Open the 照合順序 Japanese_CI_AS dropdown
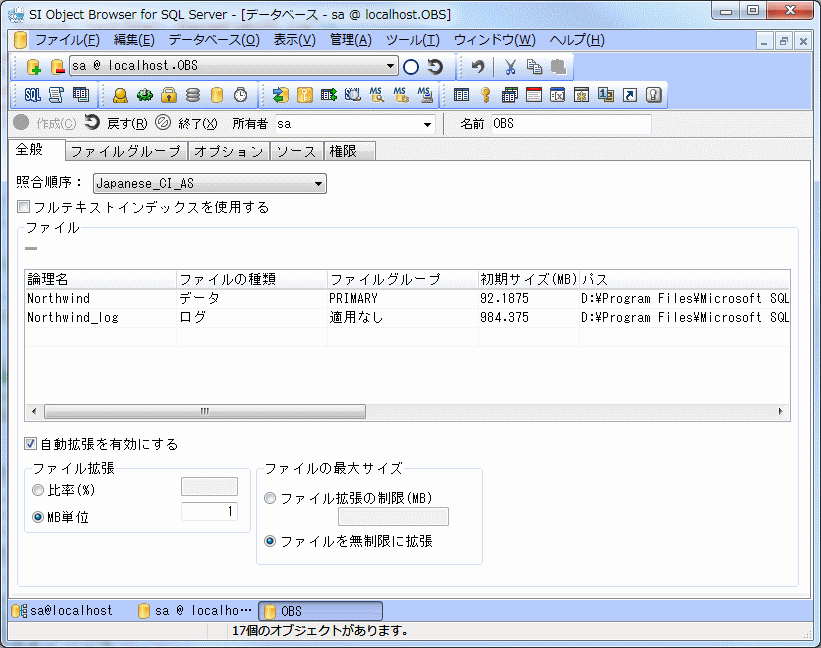 coord(318,183)
